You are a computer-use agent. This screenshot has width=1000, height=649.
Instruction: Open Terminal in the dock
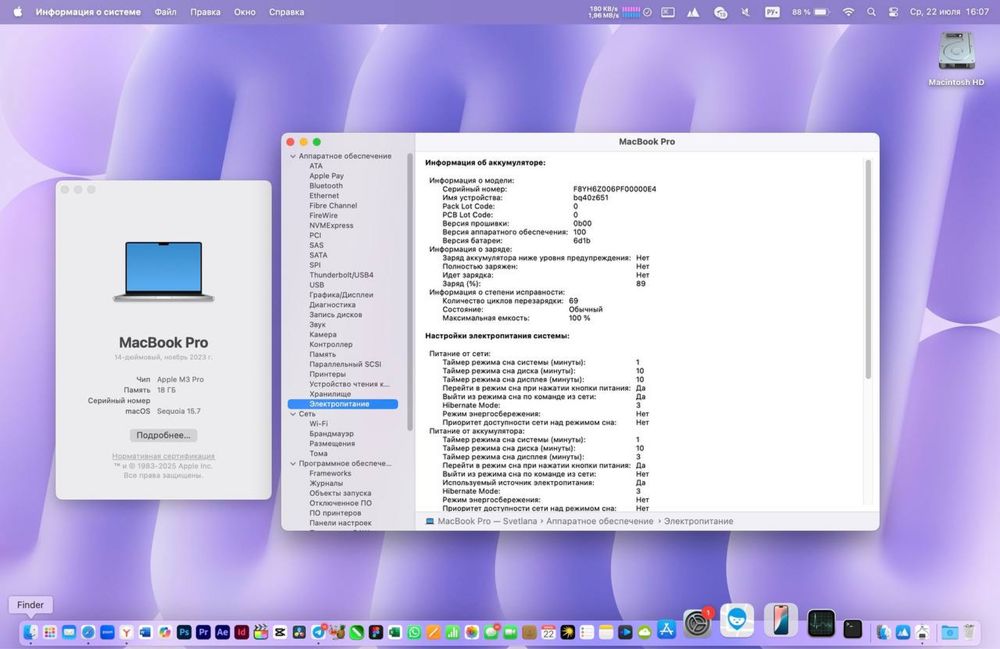(x=853, y=629)
